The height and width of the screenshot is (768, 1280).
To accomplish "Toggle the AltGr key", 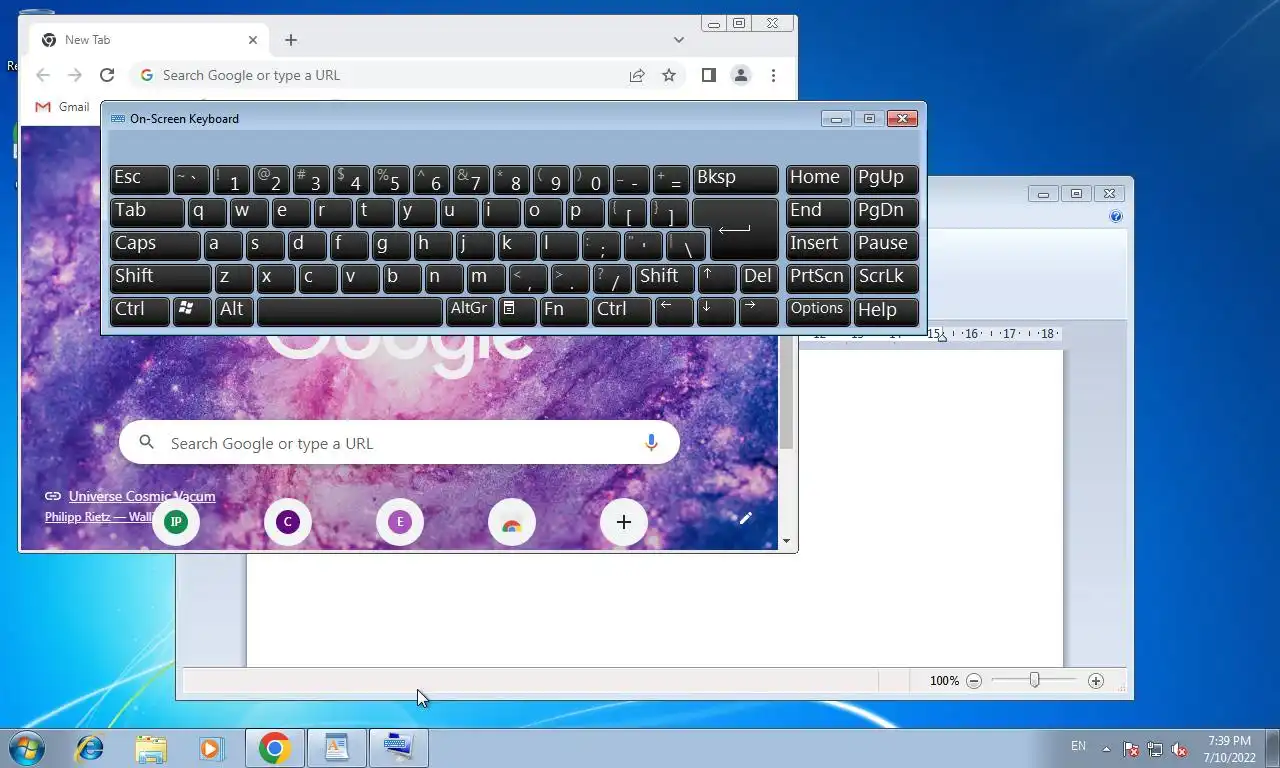I will 470,311.
